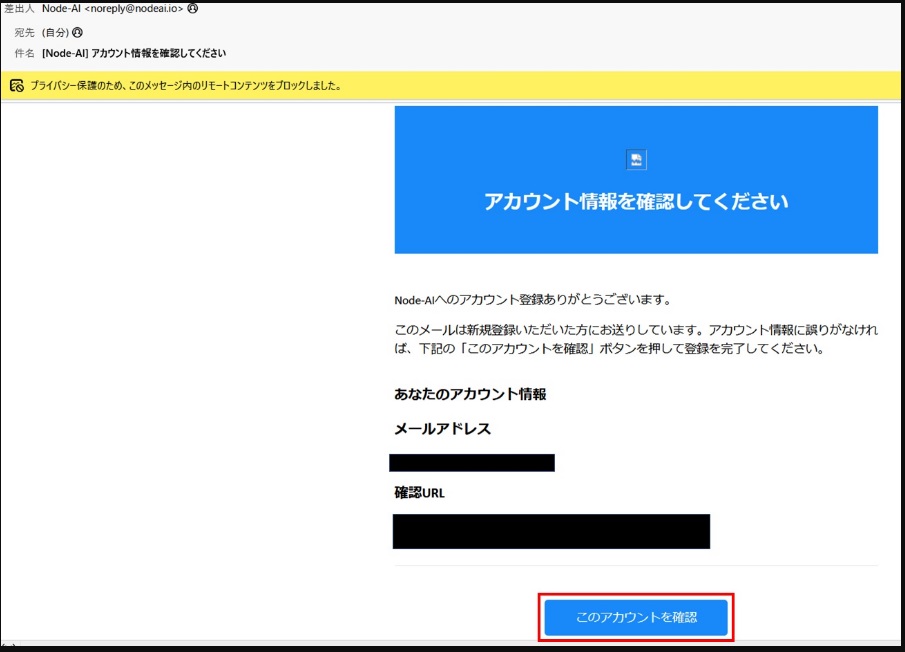905x652 pixels.
Task: Click the blue banner headline text
Action: tap(636, 200)
